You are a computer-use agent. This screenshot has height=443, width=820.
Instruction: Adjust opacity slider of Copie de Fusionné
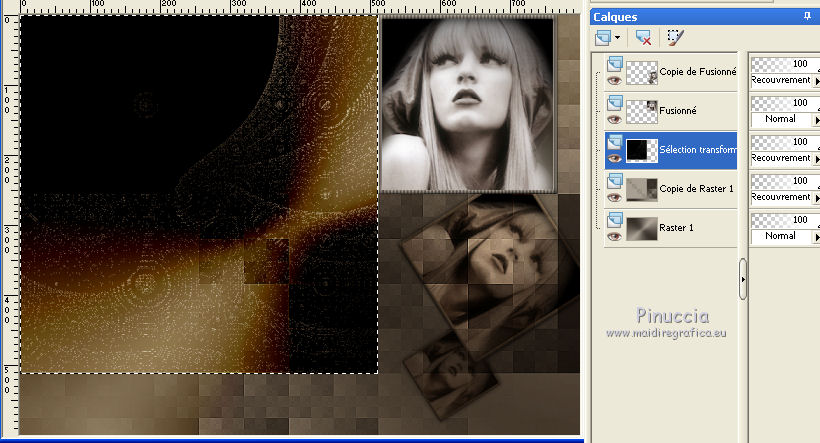click(784, 64)
